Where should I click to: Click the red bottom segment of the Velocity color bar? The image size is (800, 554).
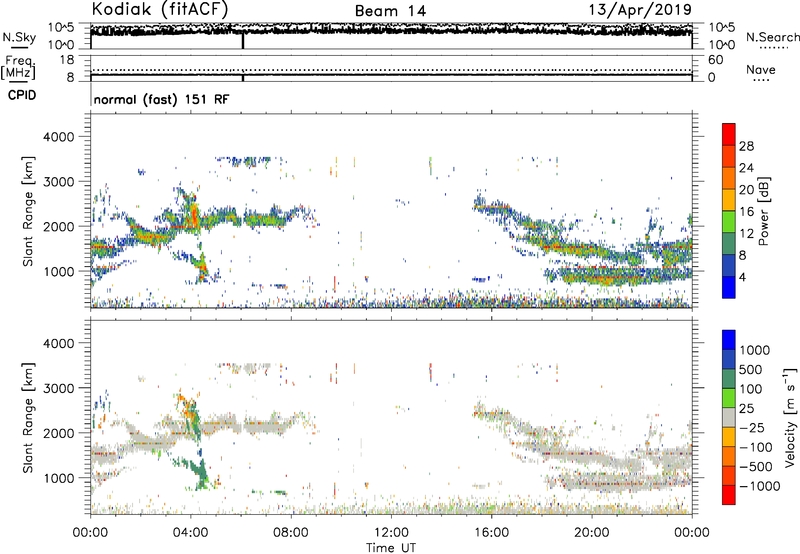coord(729,495)
